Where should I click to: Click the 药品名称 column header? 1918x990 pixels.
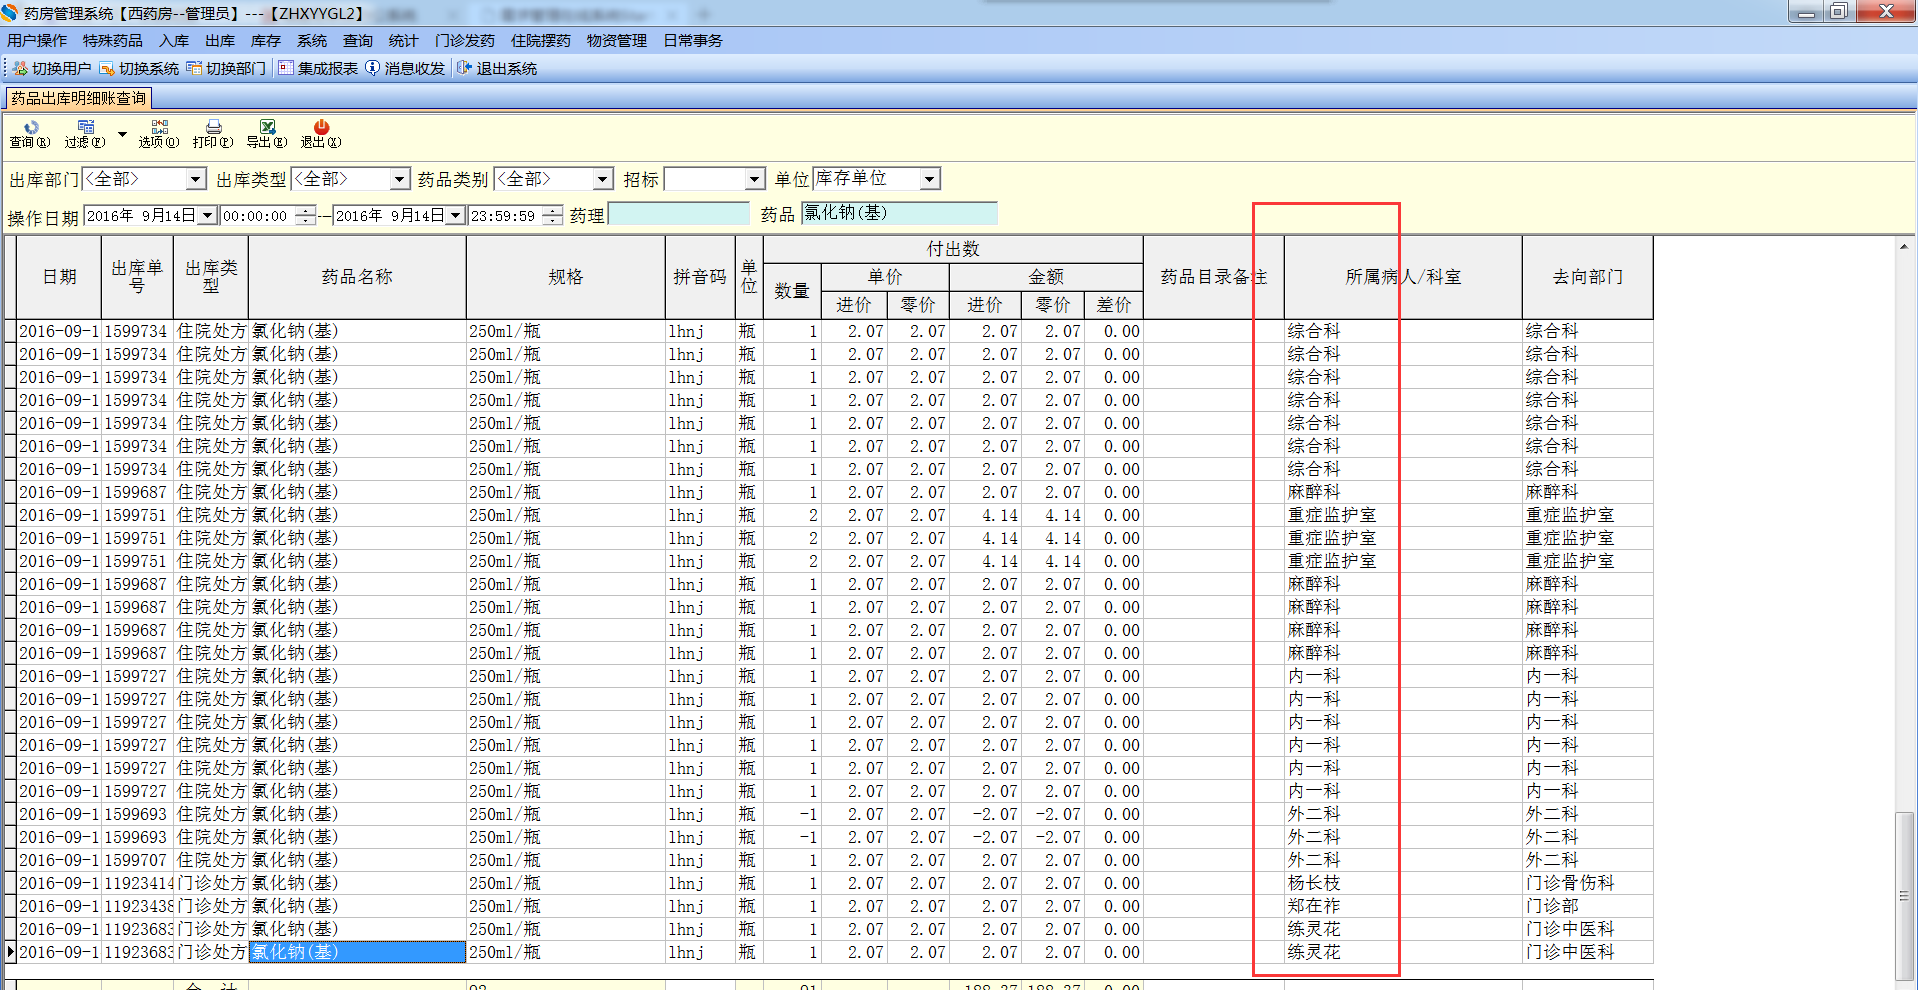pyautogui.click(x=357, y=277)
